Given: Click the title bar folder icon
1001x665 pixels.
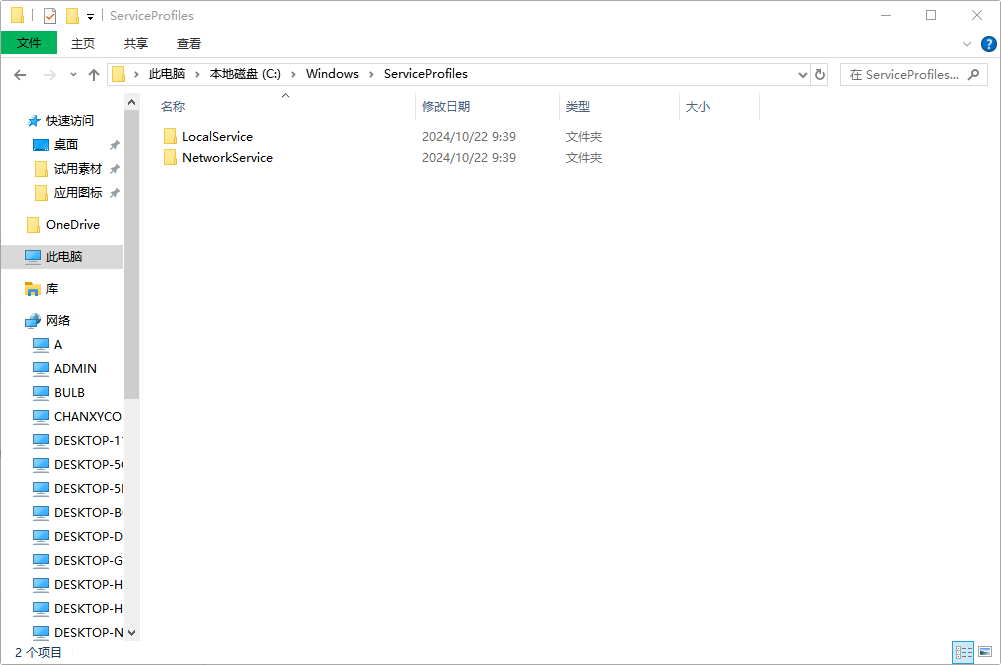Looking at the screenshot, I should [17, 15].
